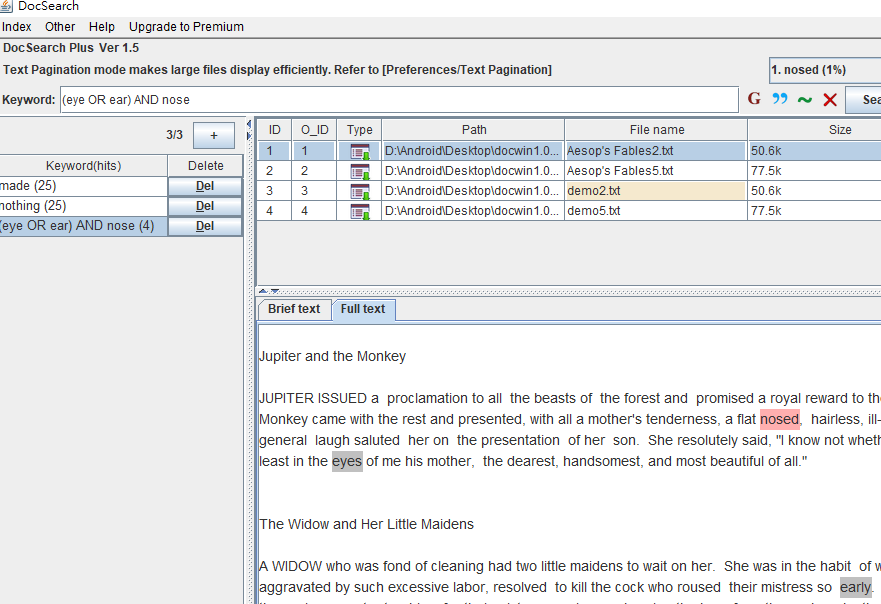Select the Full text tab
Screen dimensions: 881x604
point(362,309)
